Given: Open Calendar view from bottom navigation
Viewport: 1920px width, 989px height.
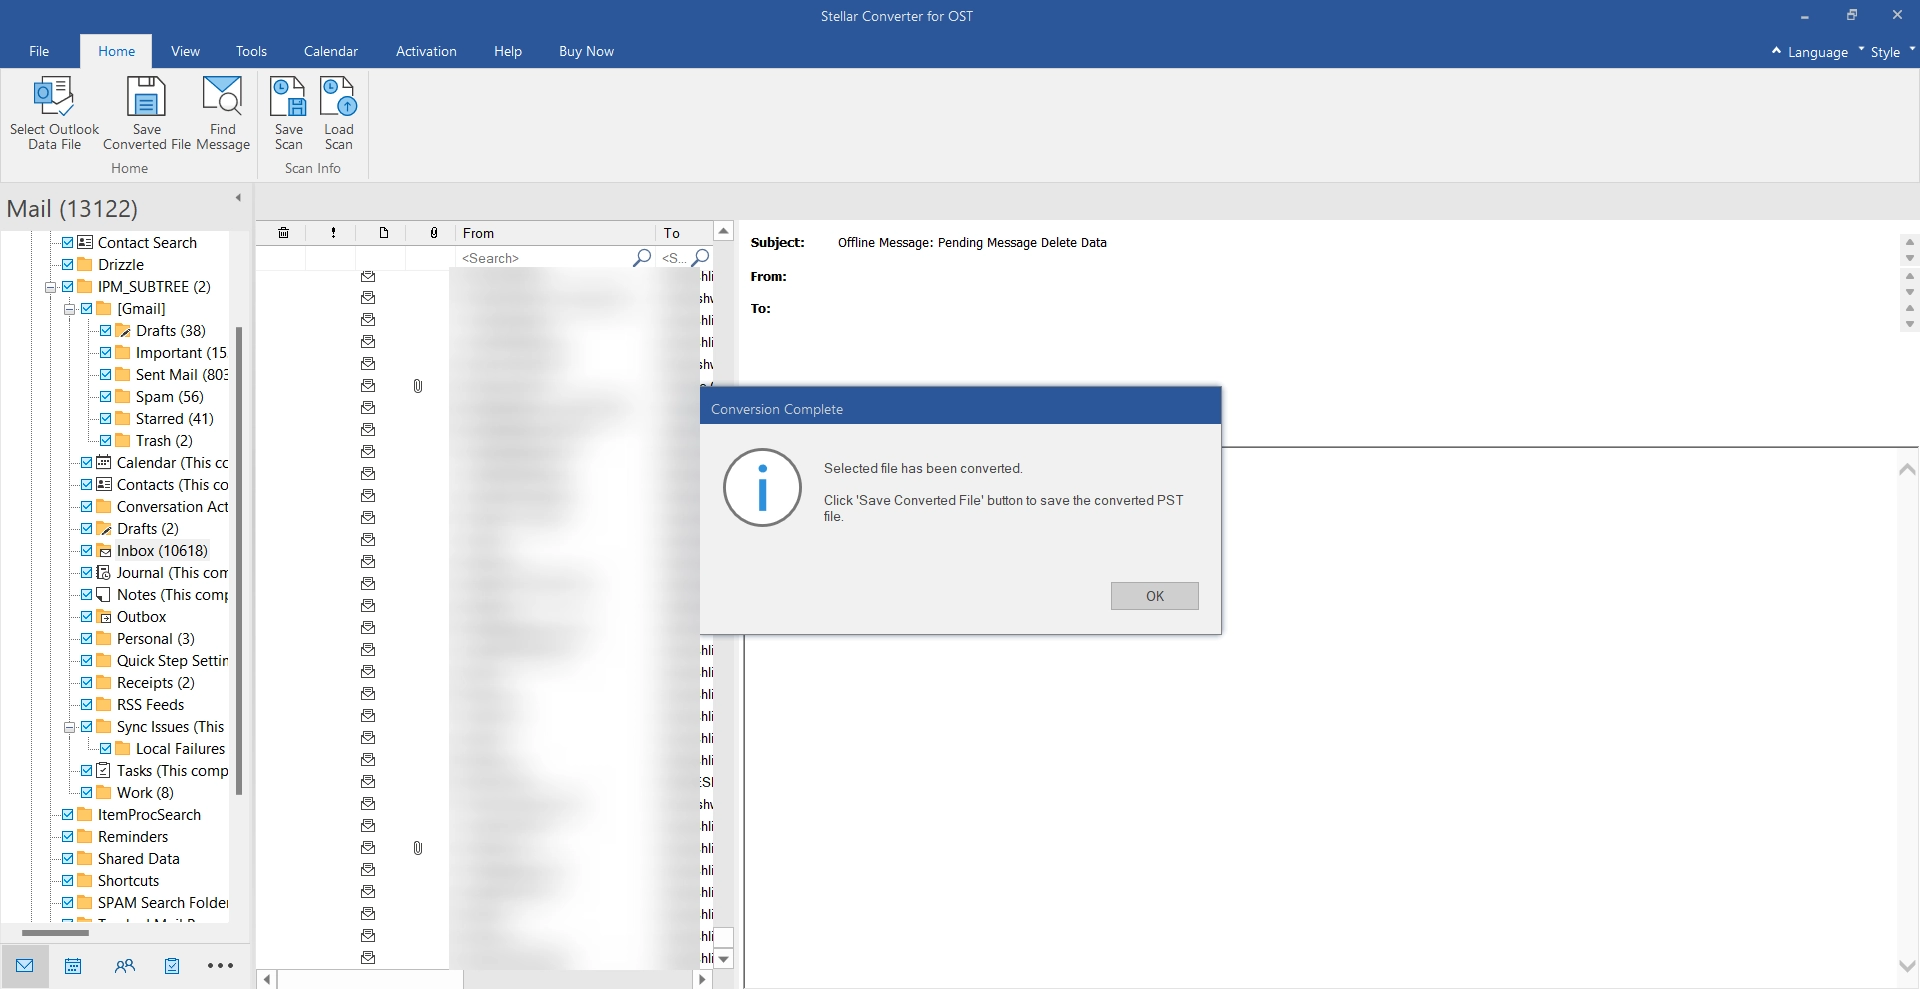Looking at the screenshot, I should [x=73, y=966].
